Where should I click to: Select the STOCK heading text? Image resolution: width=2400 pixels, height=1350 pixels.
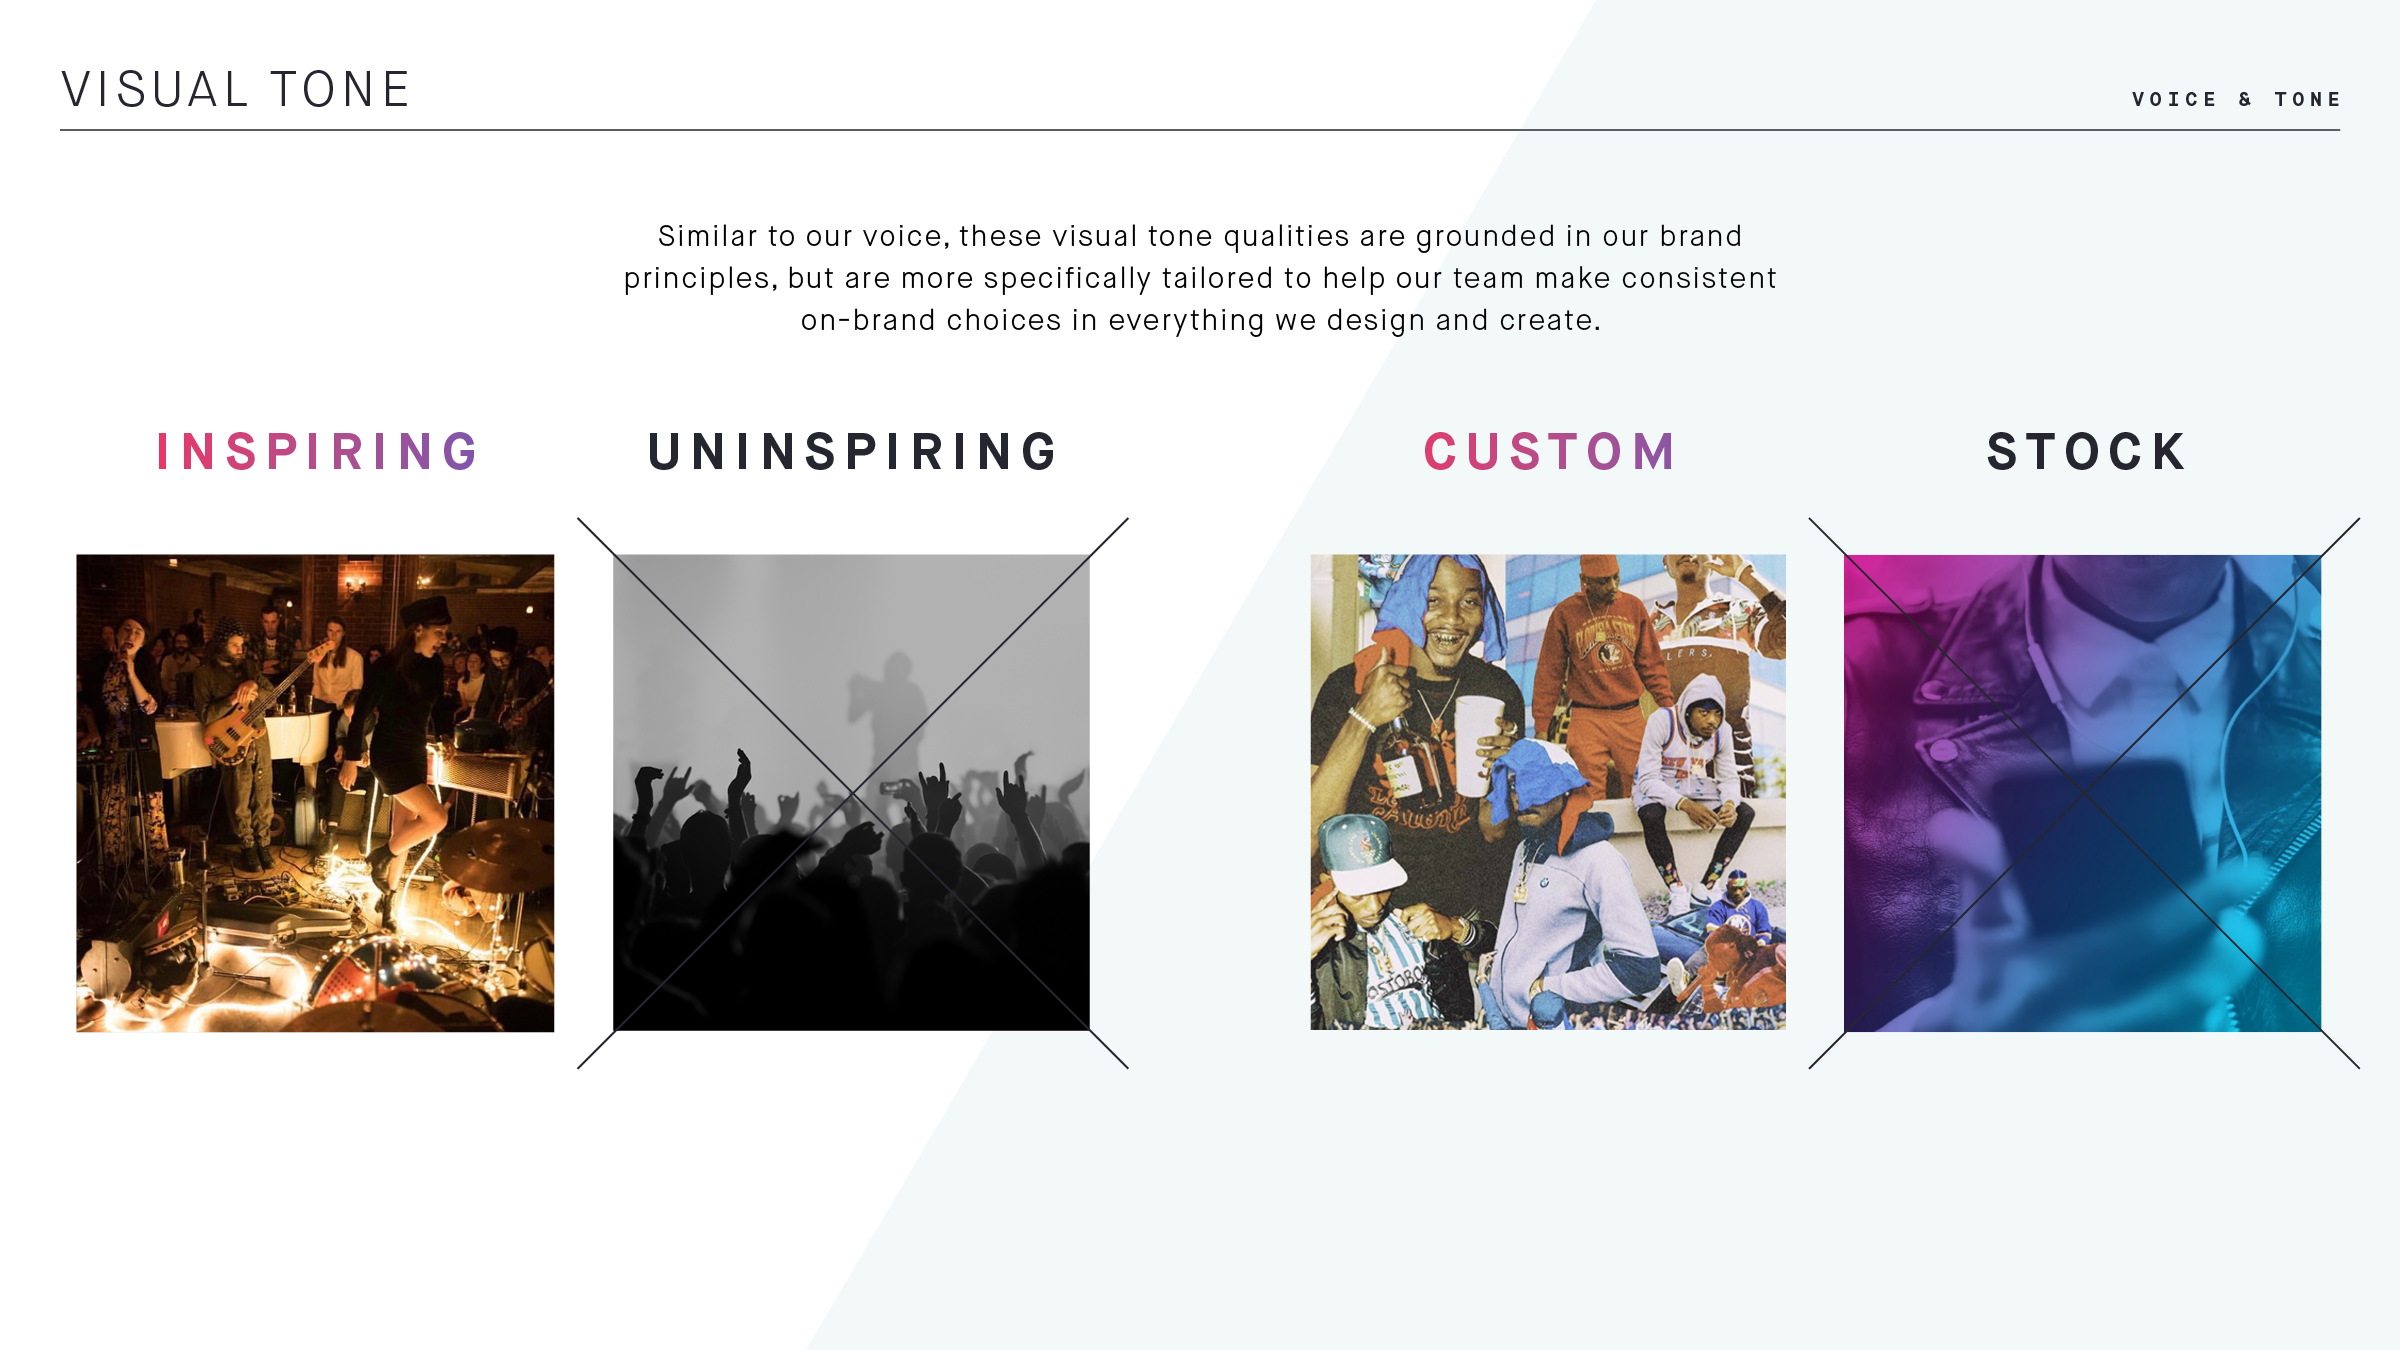click(x=2086, y=451)
